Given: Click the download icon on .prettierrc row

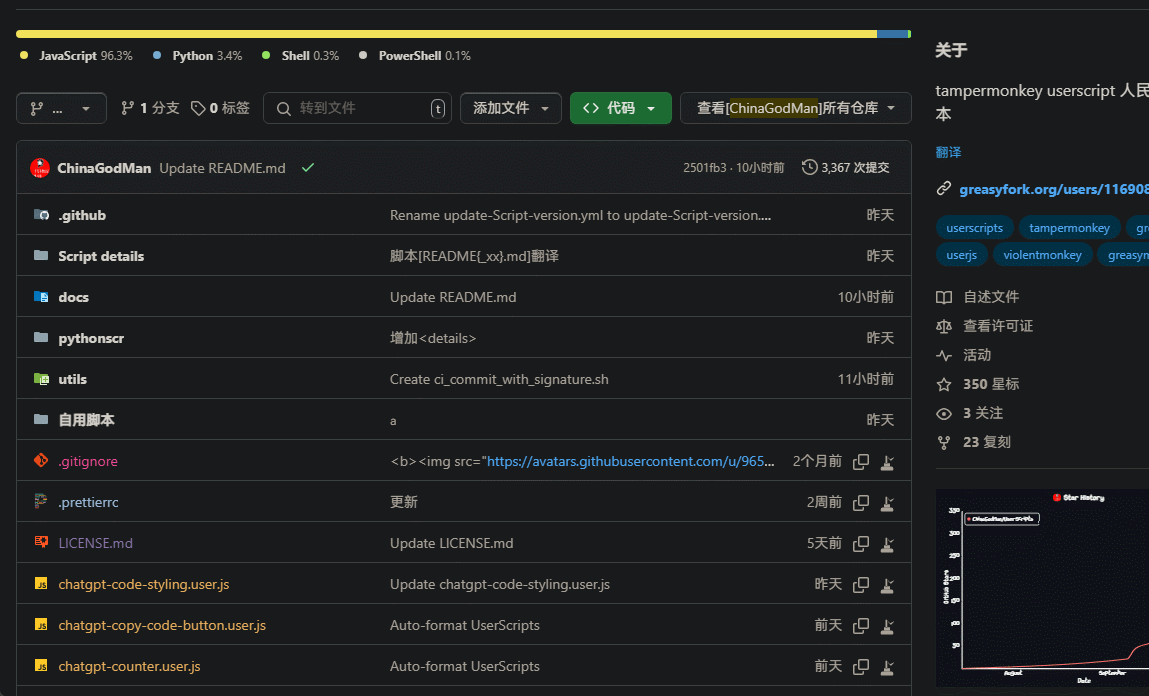Looking at the screenshot, I should point(887,503).
